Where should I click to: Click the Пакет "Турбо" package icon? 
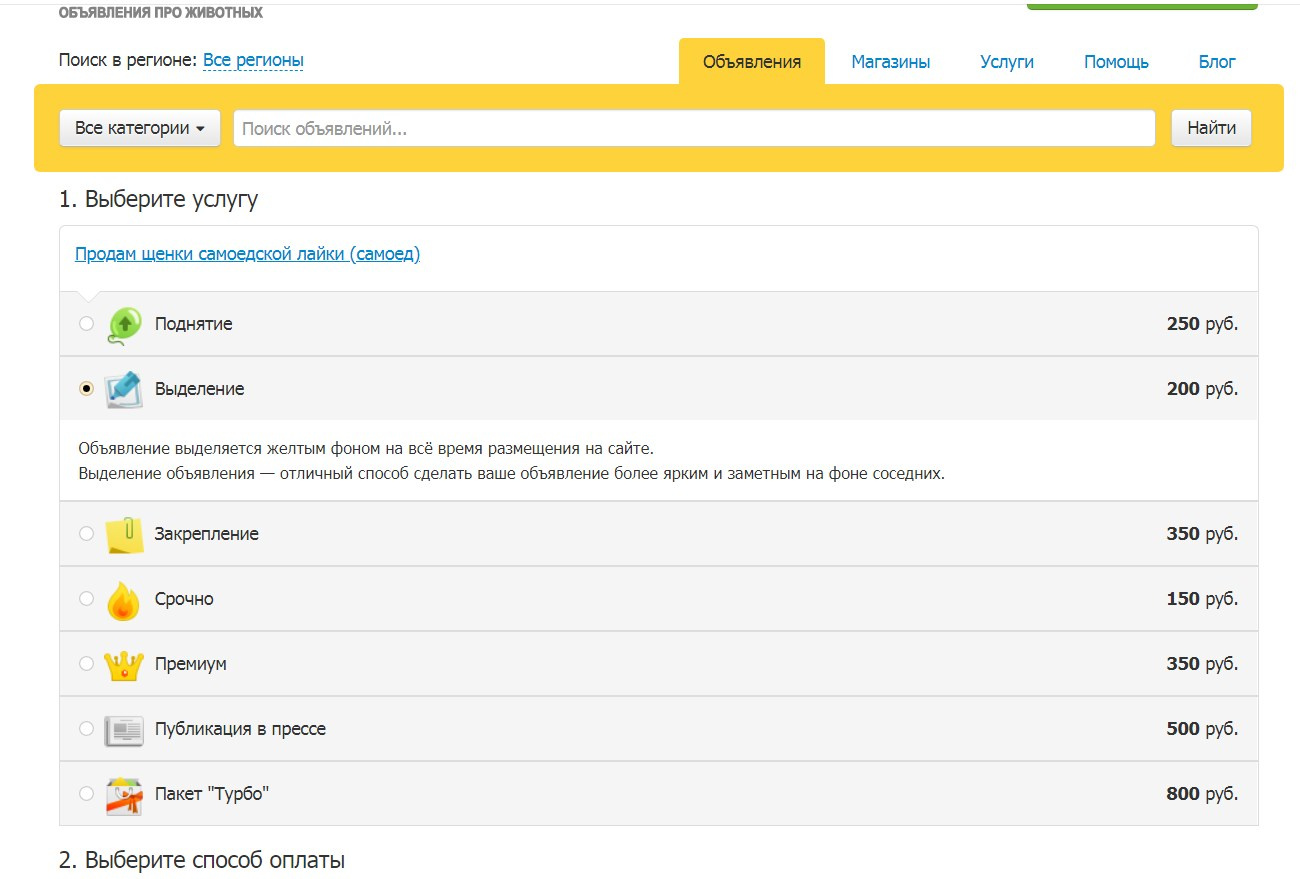124,795
